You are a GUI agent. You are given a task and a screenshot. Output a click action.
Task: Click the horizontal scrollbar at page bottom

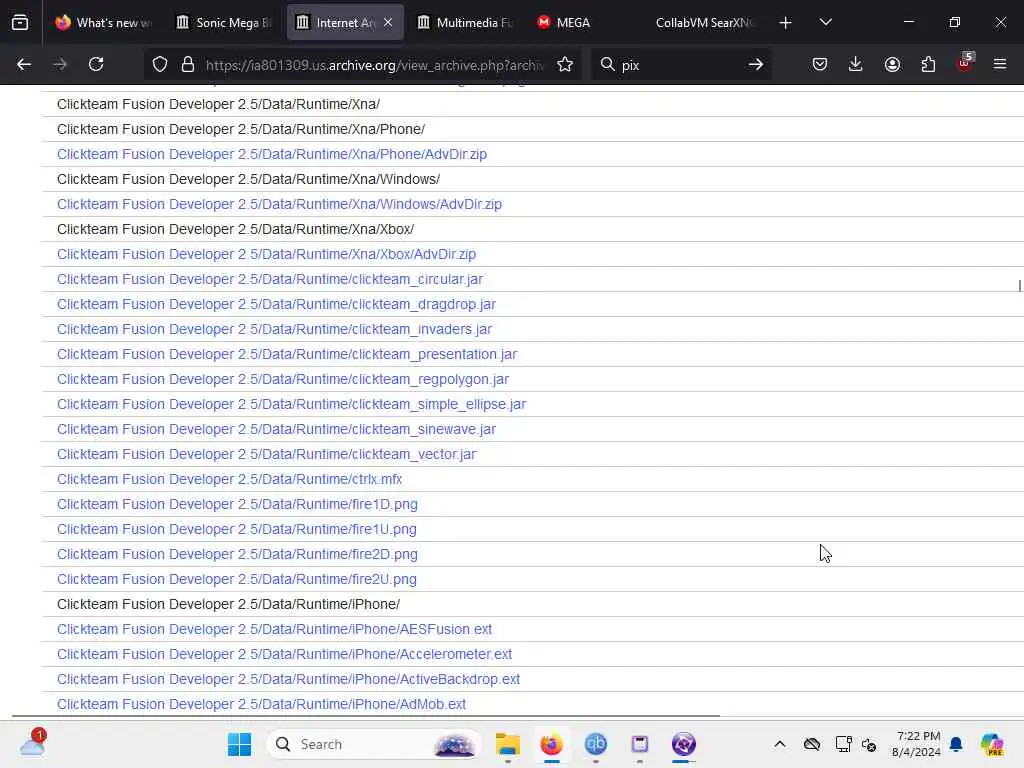[366, 716]
